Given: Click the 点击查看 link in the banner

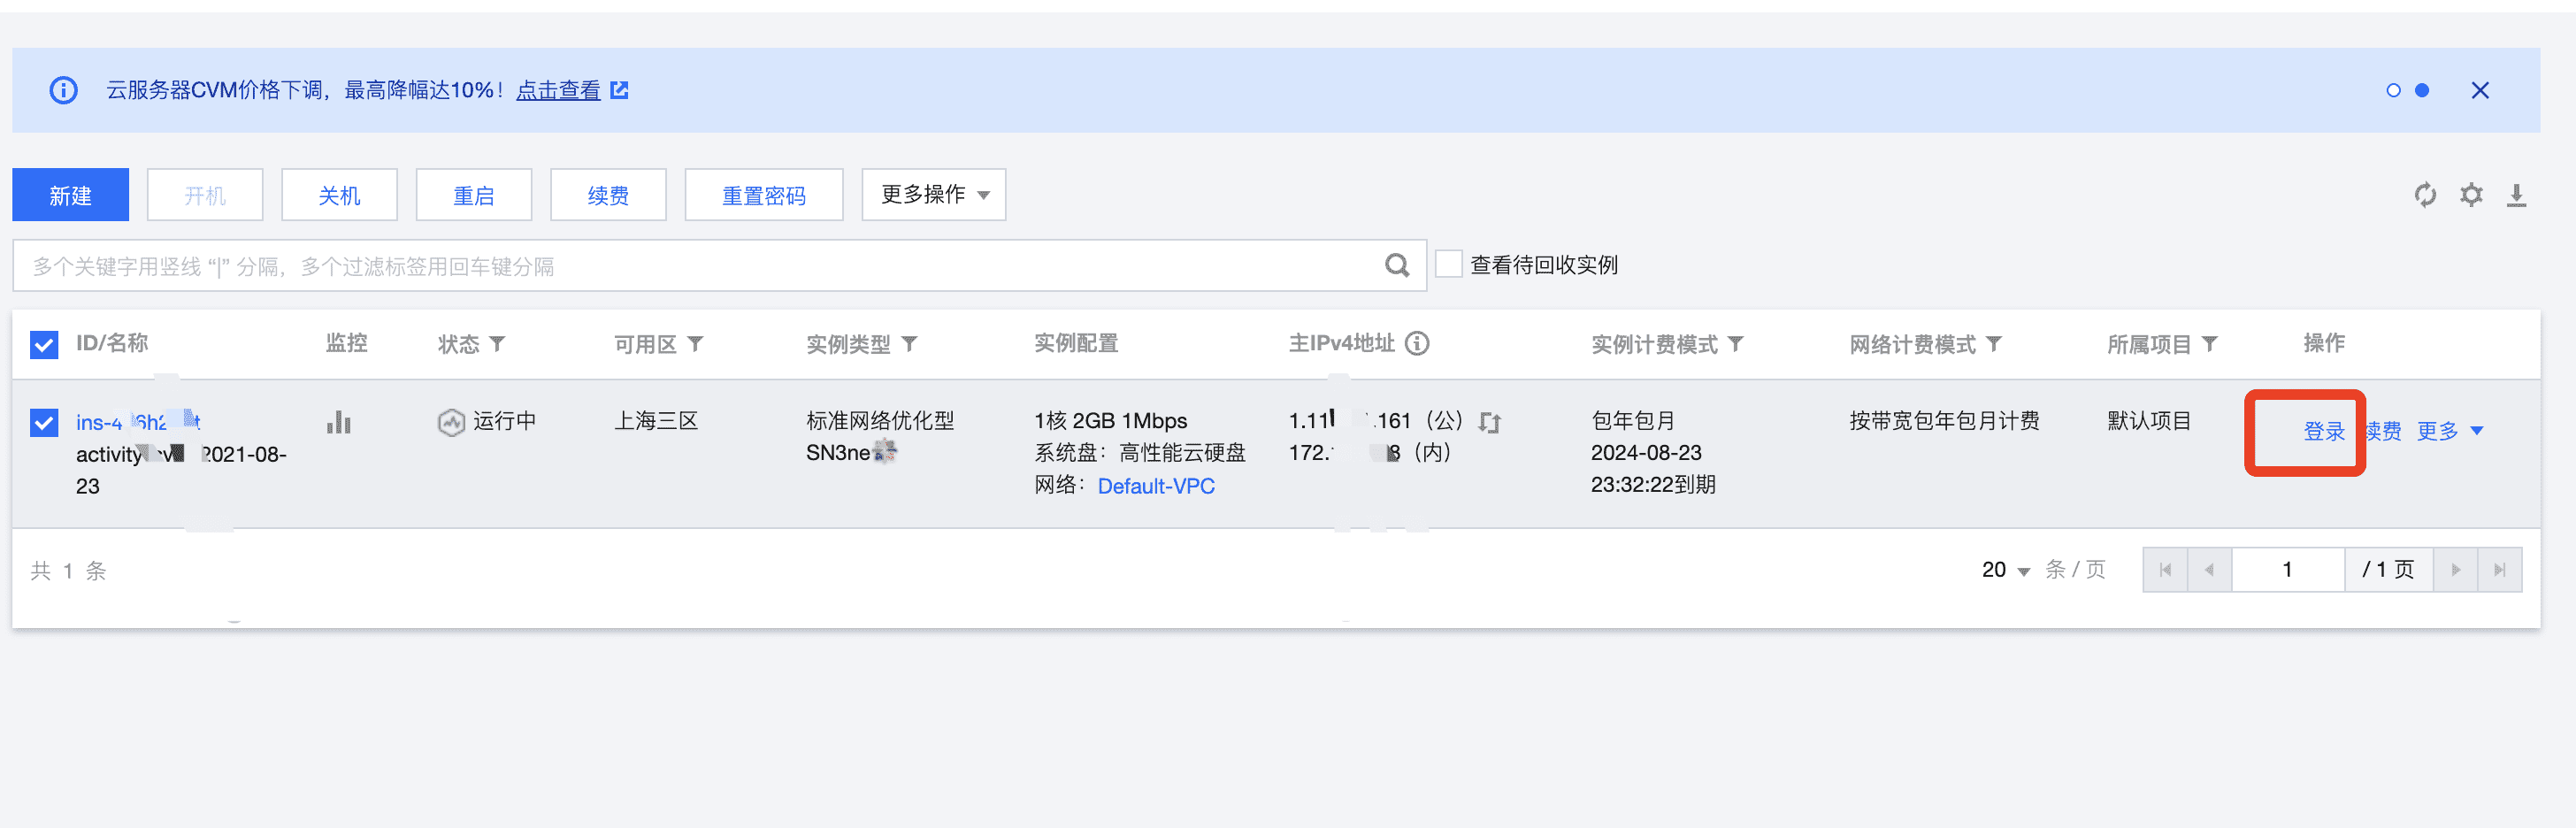Looking at the screenshot, I should click(558, 91).
